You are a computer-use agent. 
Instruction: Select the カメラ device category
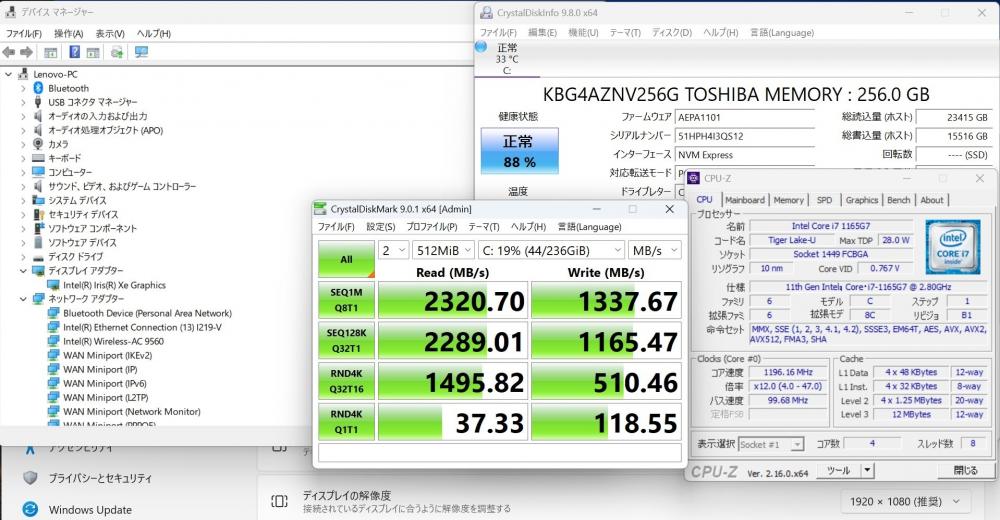pos(58,144)
